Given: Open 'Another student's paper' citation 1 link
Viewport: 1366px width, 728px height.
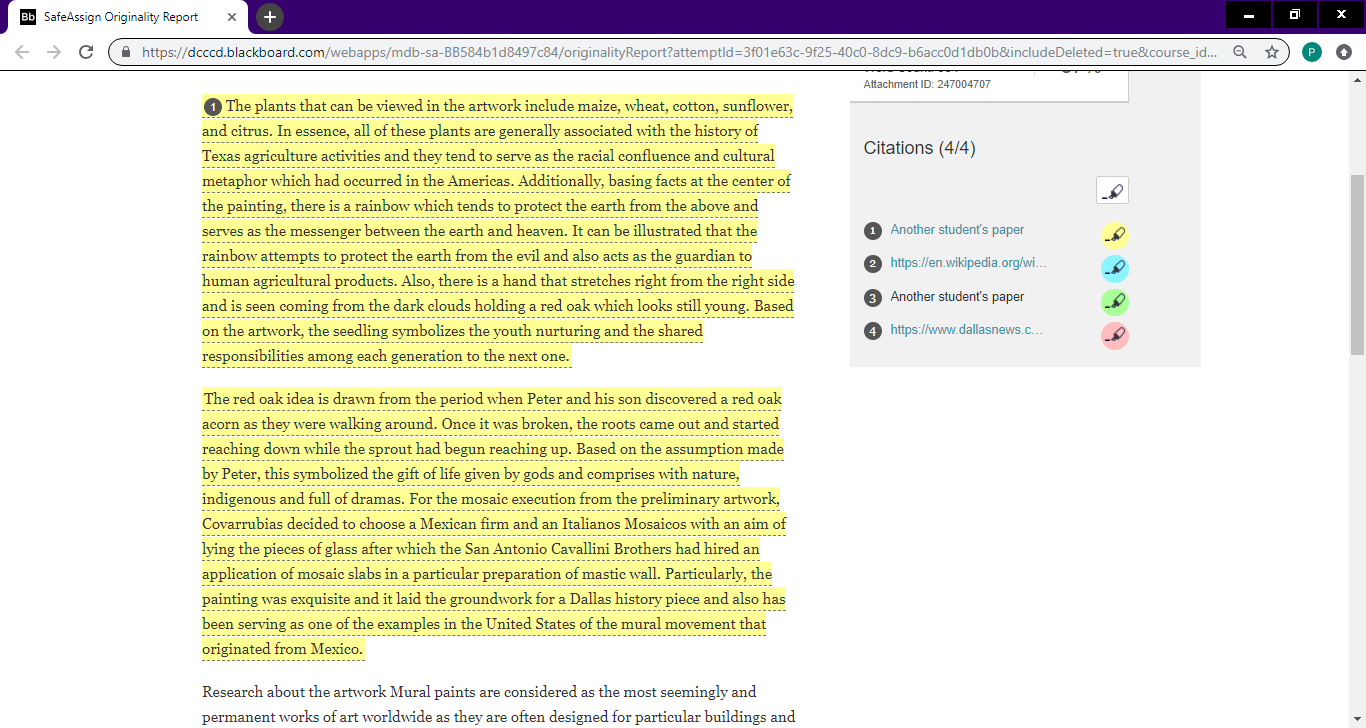Looking at the screenshot, I should 957,230.
